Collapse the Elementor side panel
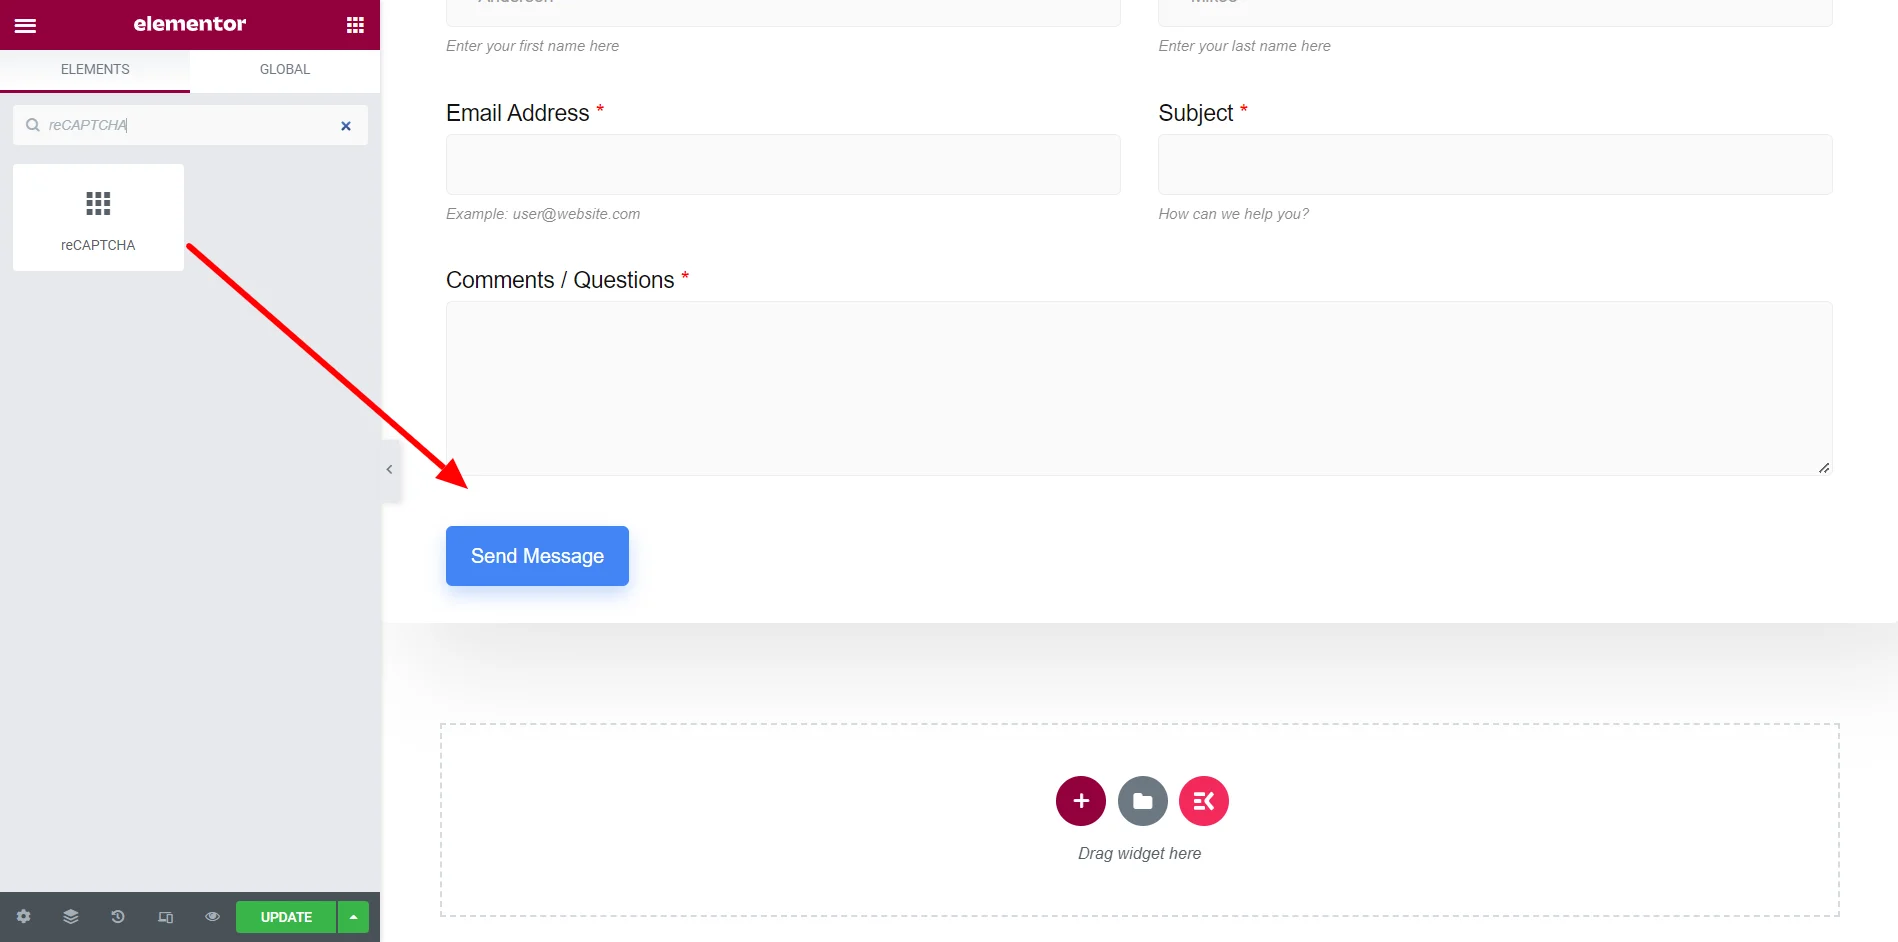 click(x=390, y=469)
